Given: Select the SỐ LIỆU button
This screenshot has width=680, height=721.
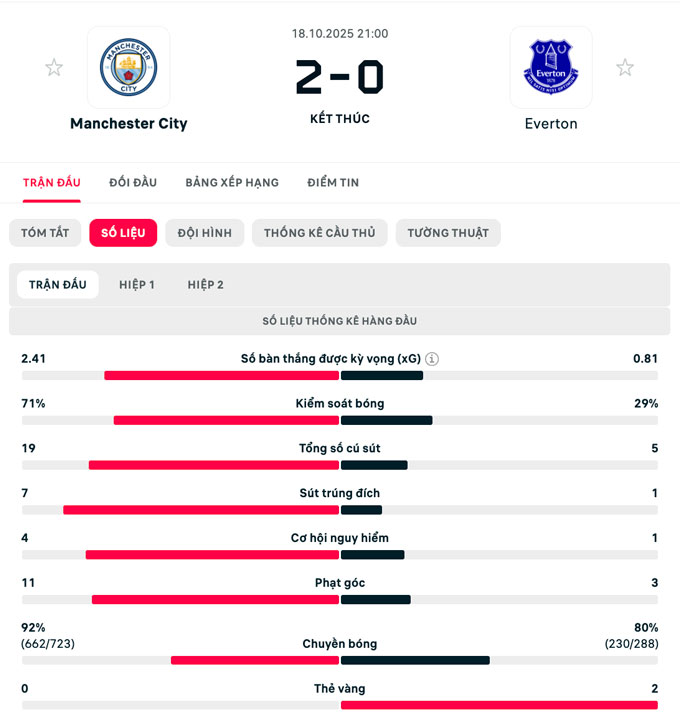Looking at the screenshot, I should click(123, 233).
